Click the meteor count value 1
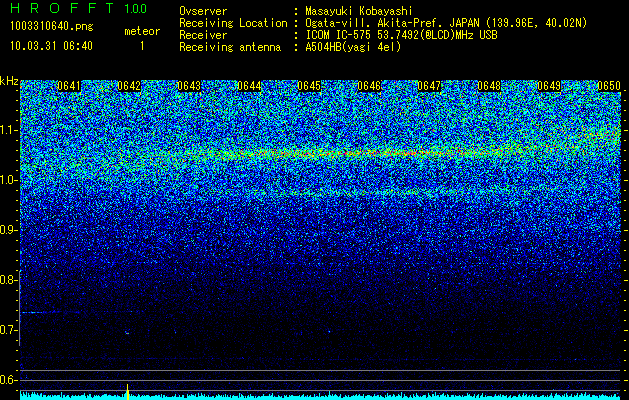Viewport: 629px width, 400px height. (x=142, y=46)
